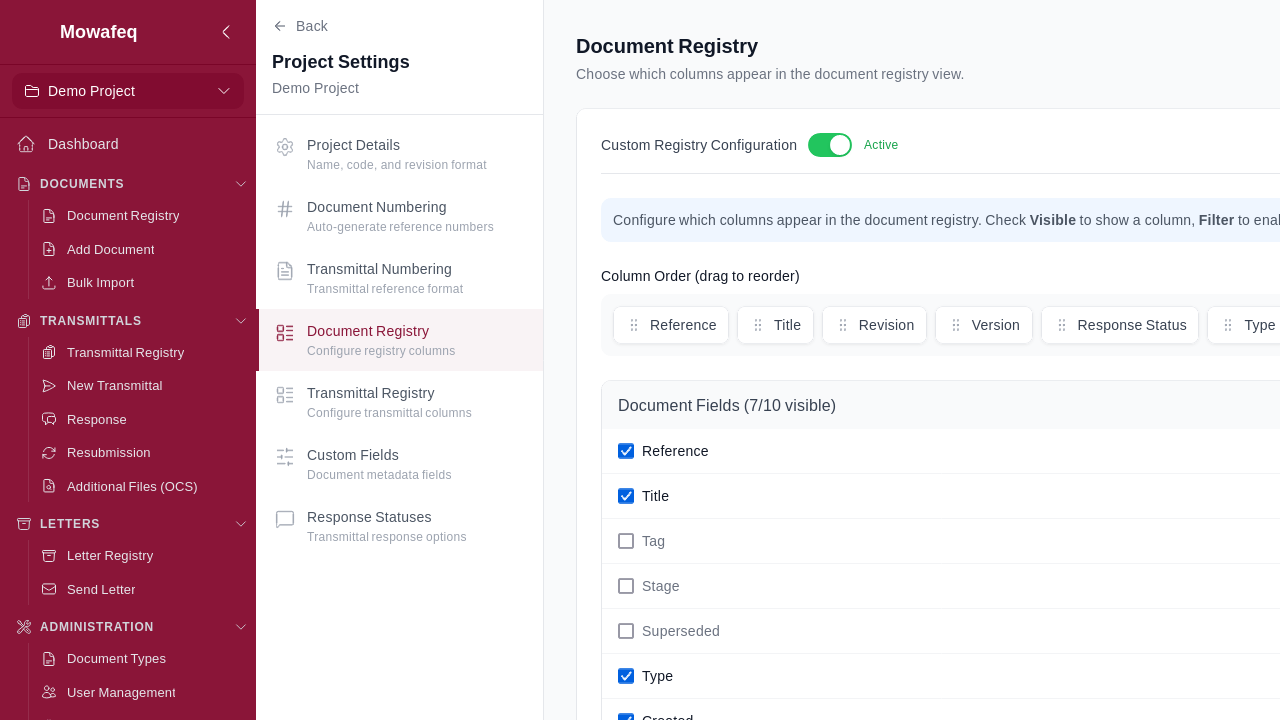Click the User Management people icon
Image resolution: width=1280 pixels, height=720 pixels.
47,692
